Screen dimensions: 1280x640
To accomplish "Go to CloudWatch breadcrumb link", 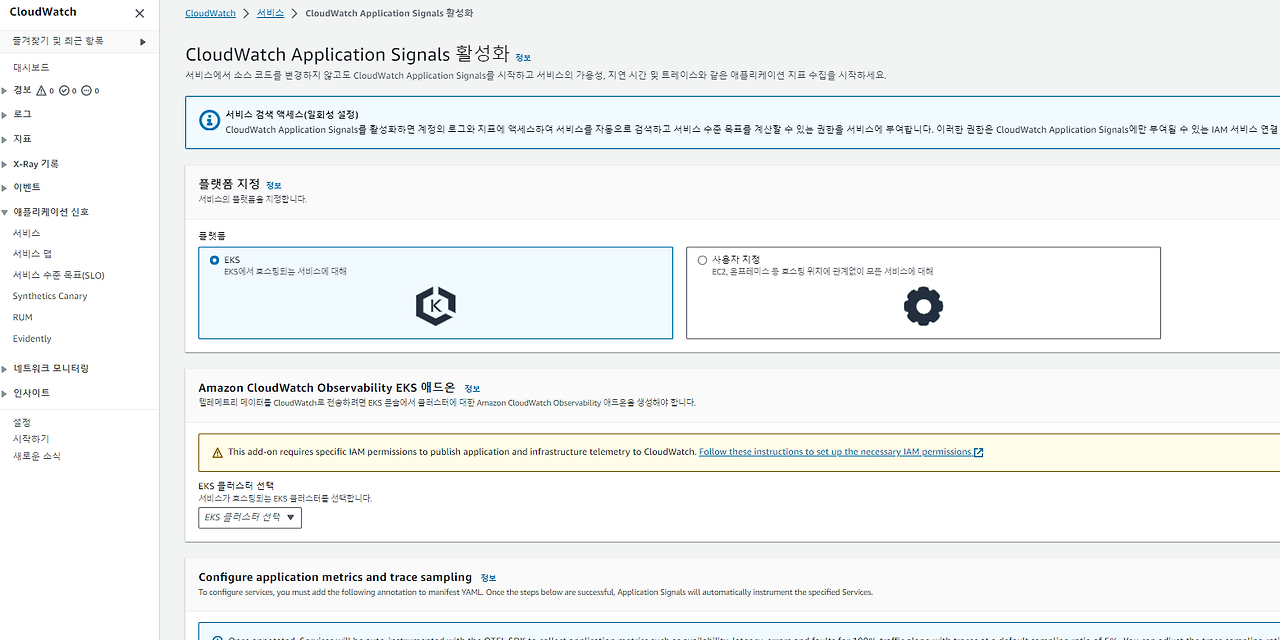I will 210,14.
